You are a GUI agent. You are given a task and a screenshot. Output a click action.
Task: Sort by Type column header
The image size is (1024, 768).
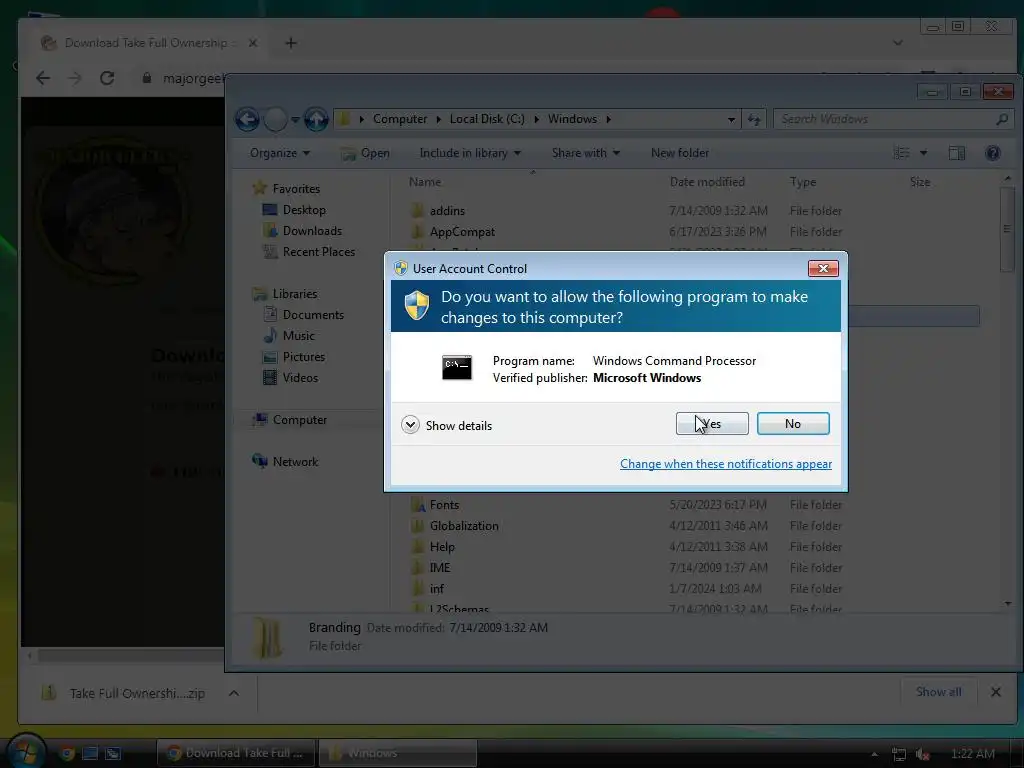[803, 182]
